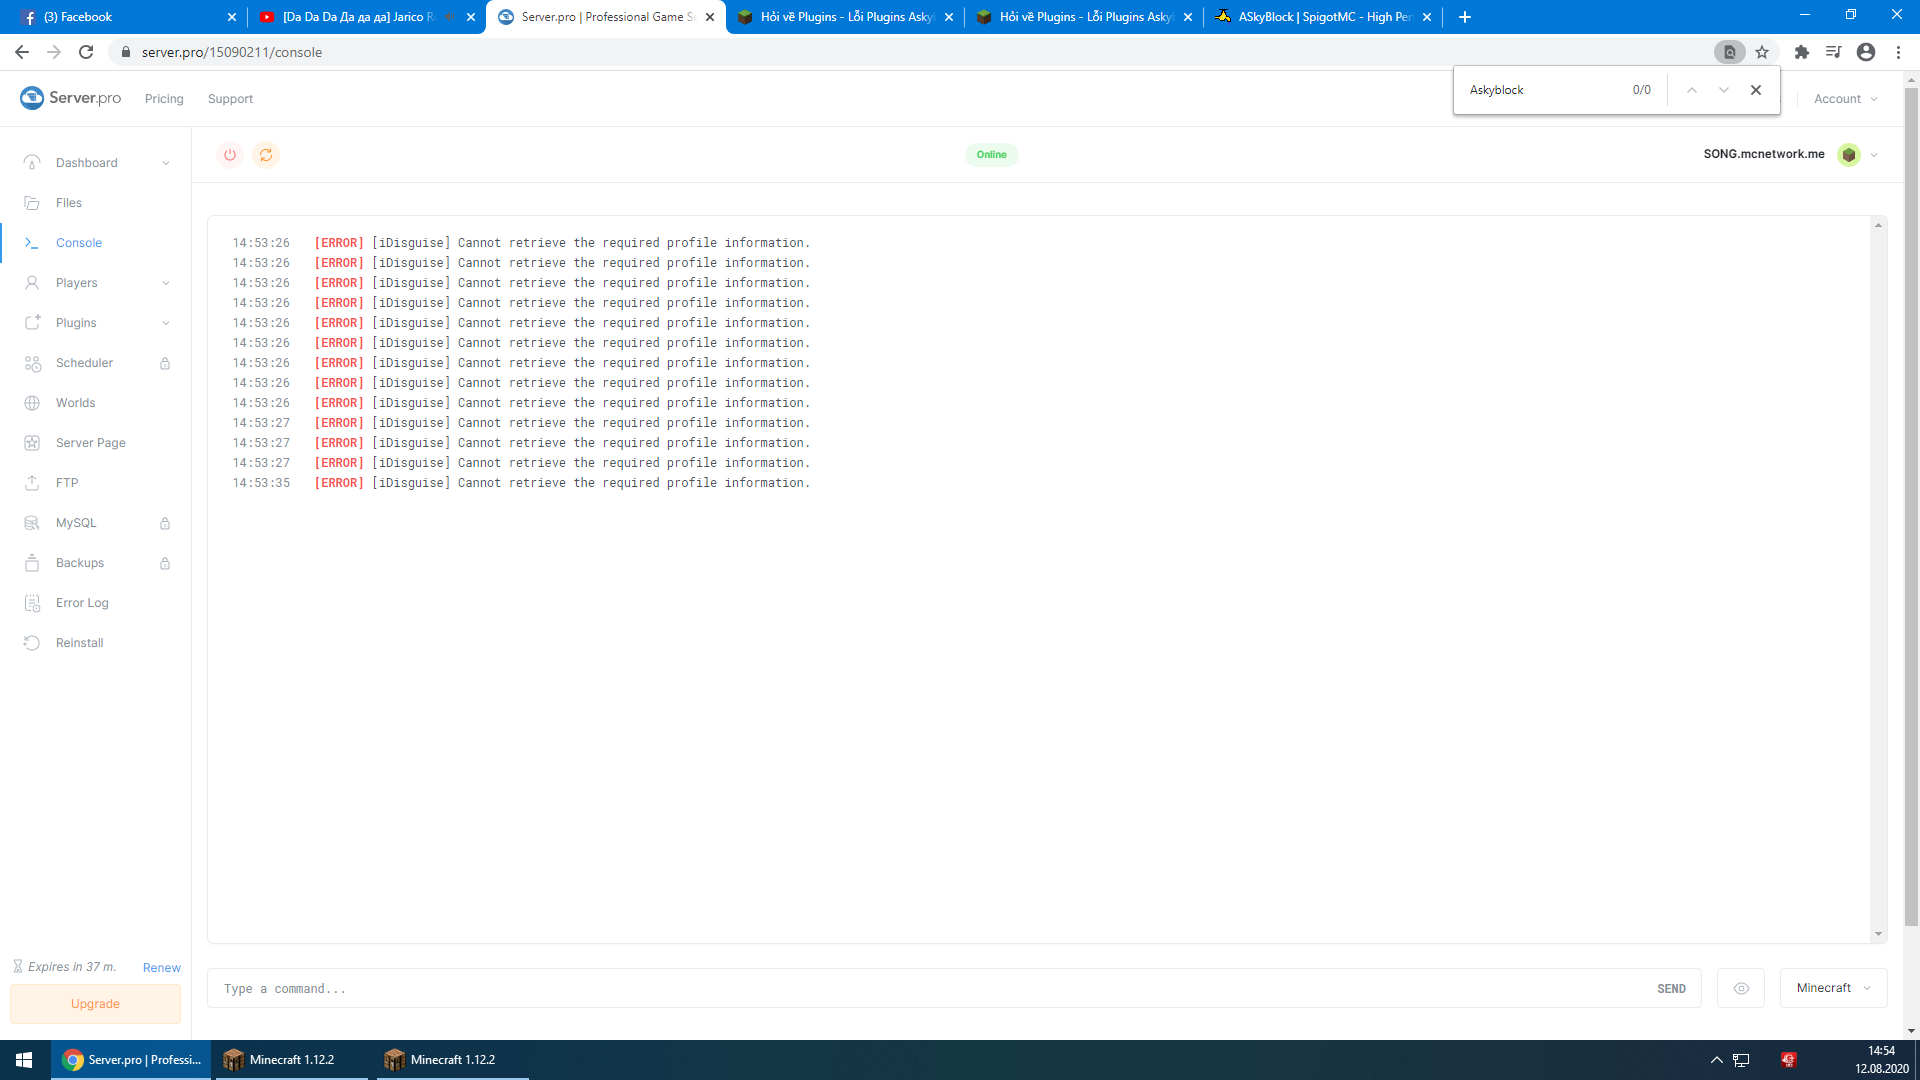Click the orange restart server icon

tap(266, 155)
